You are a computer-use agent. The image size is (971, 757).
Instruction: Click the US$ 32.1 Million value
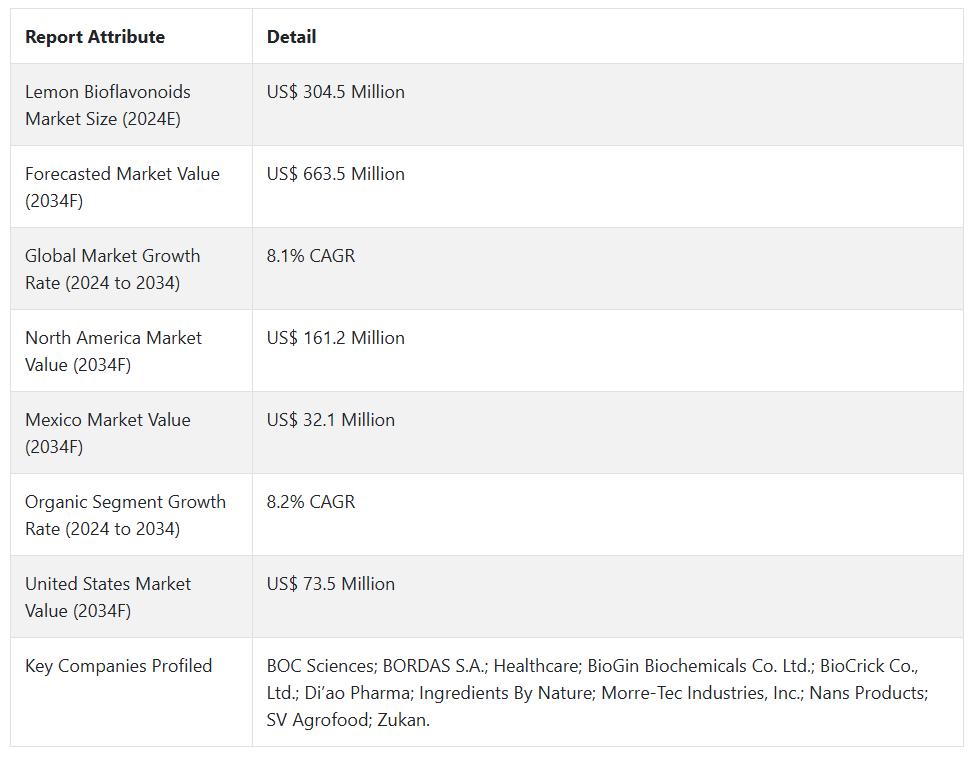pos(331,420)
